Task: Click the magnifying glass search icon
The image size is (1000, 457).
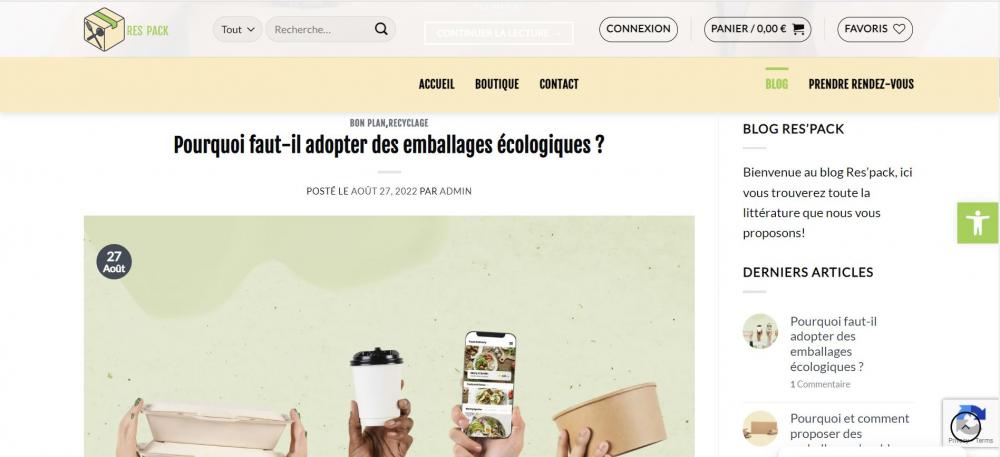Action: (381, 29)
